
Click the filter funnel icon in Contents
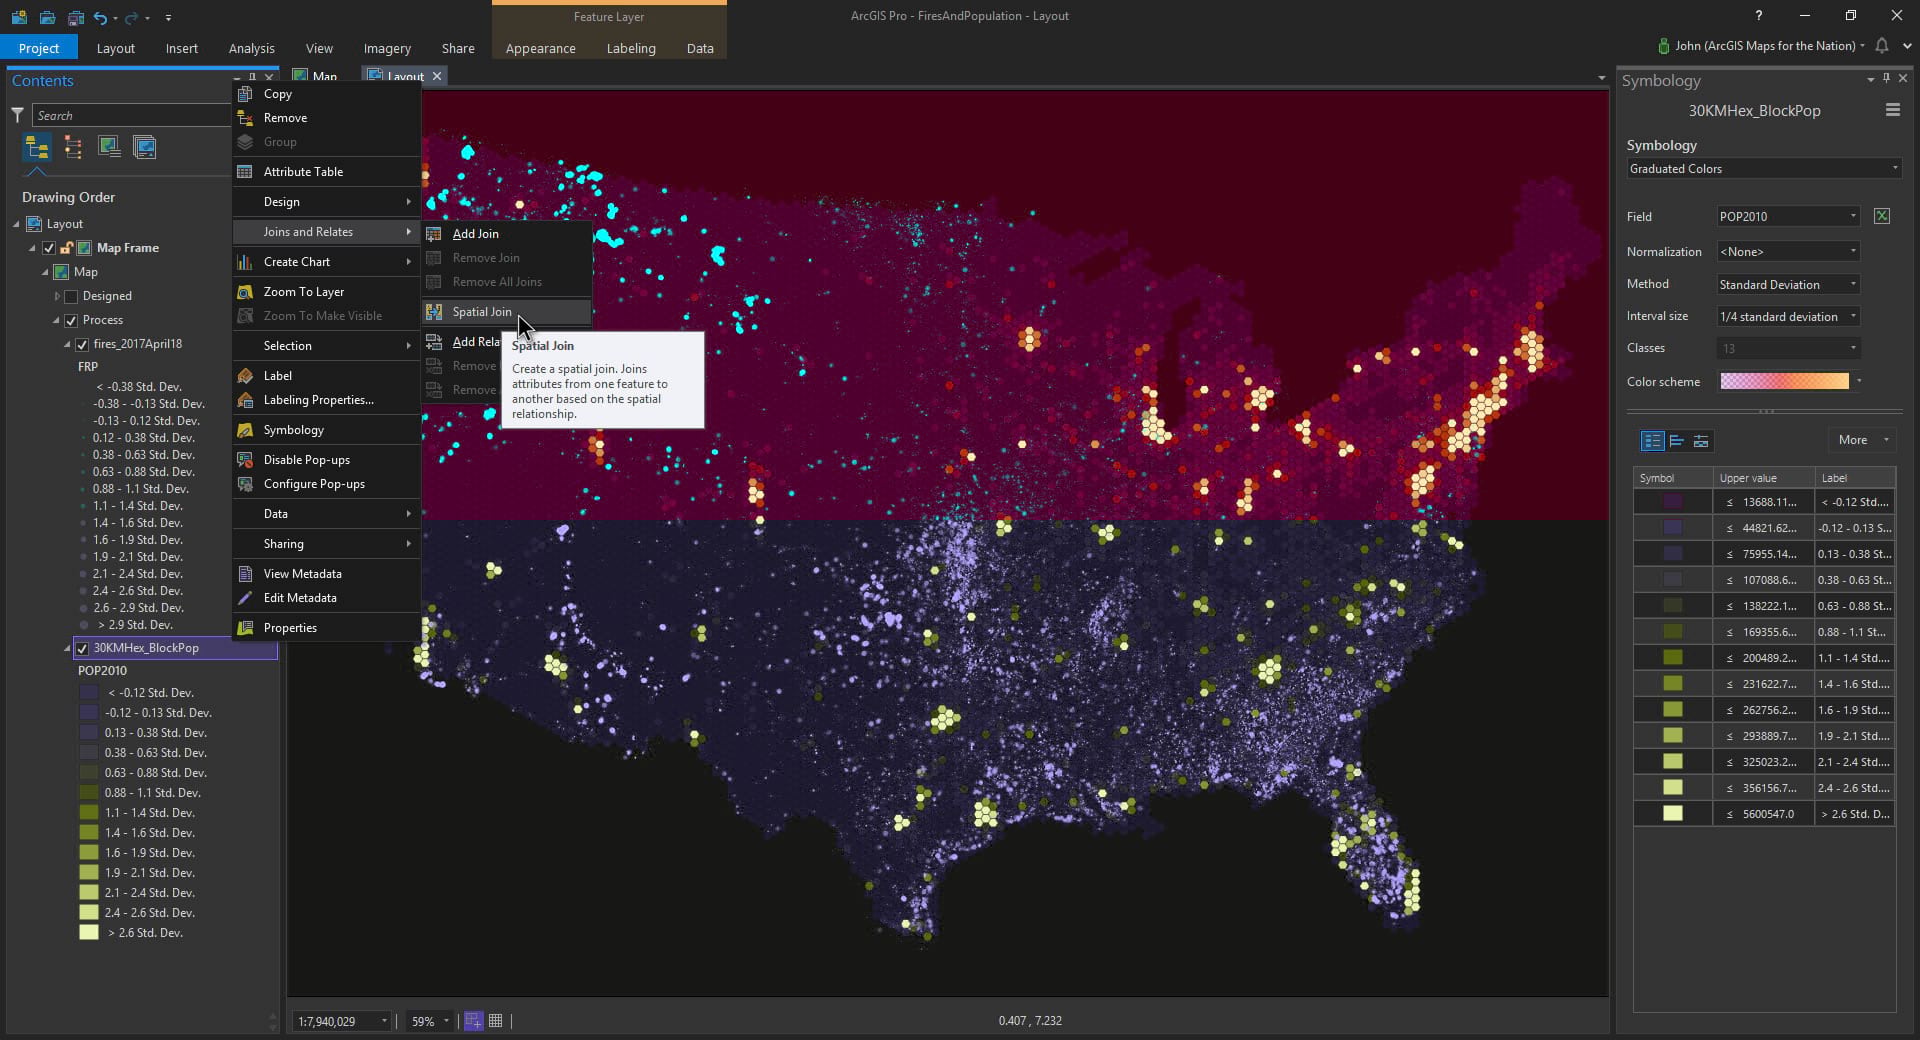click(x=17, y=115)
